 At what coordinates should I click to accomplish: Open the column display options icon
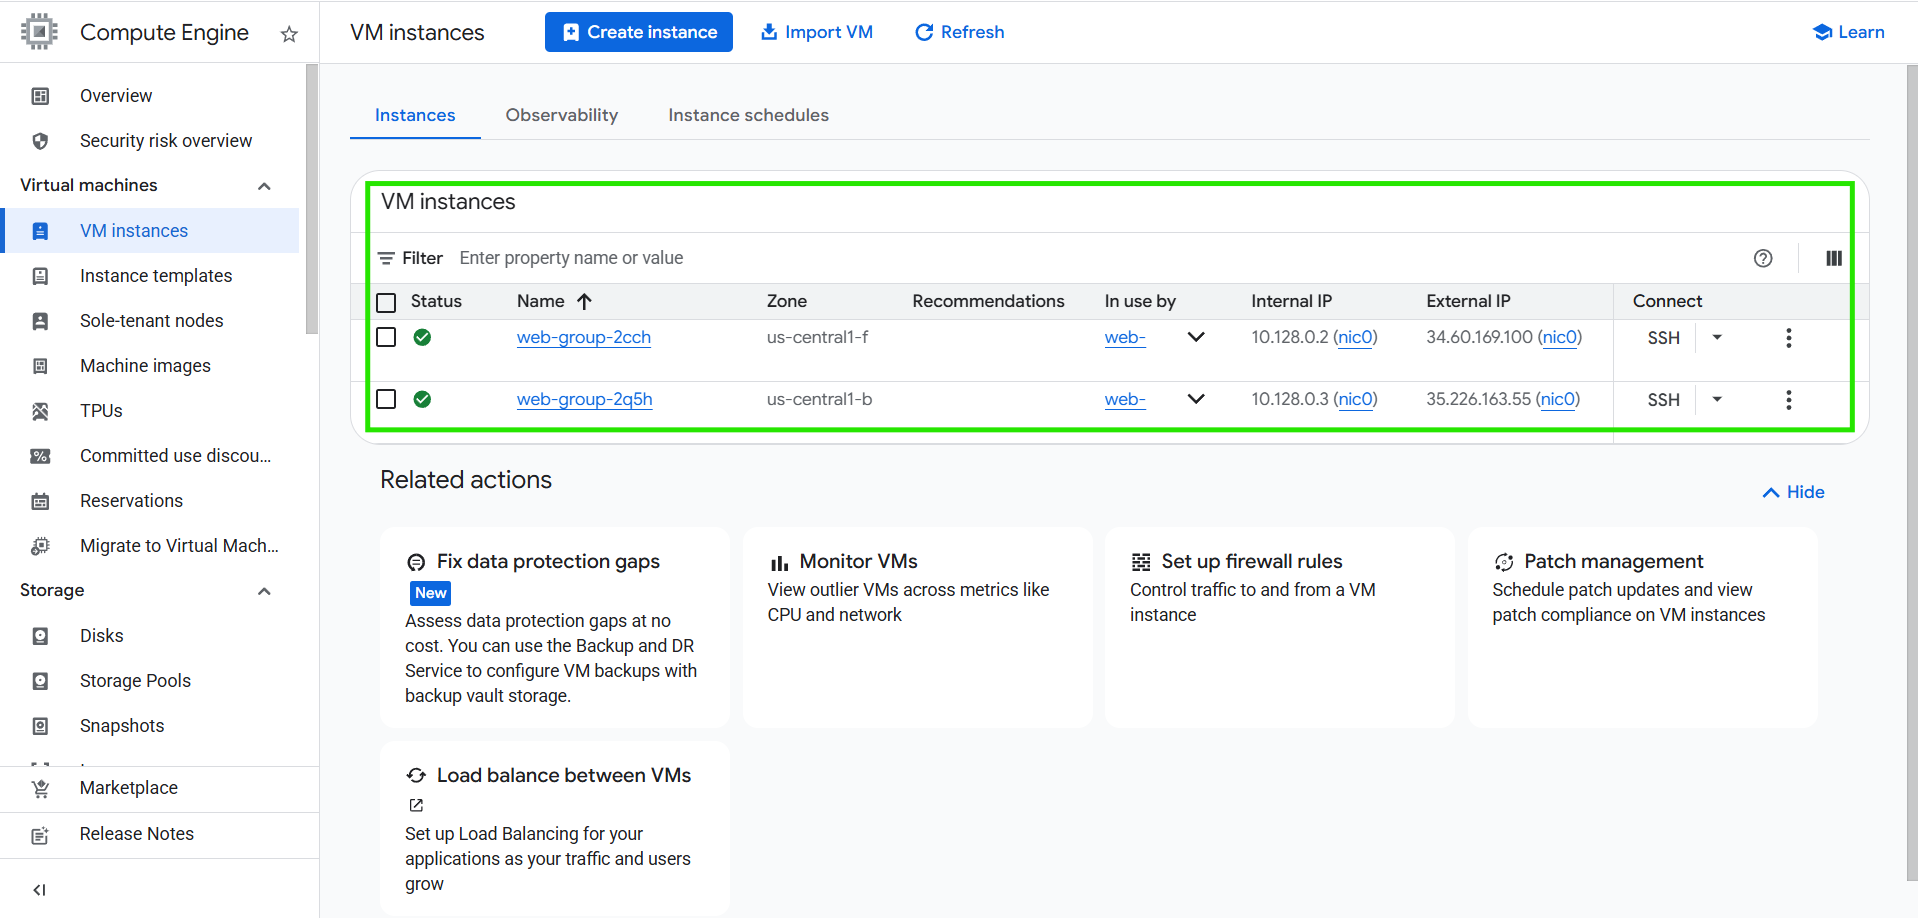point(1834,258)
